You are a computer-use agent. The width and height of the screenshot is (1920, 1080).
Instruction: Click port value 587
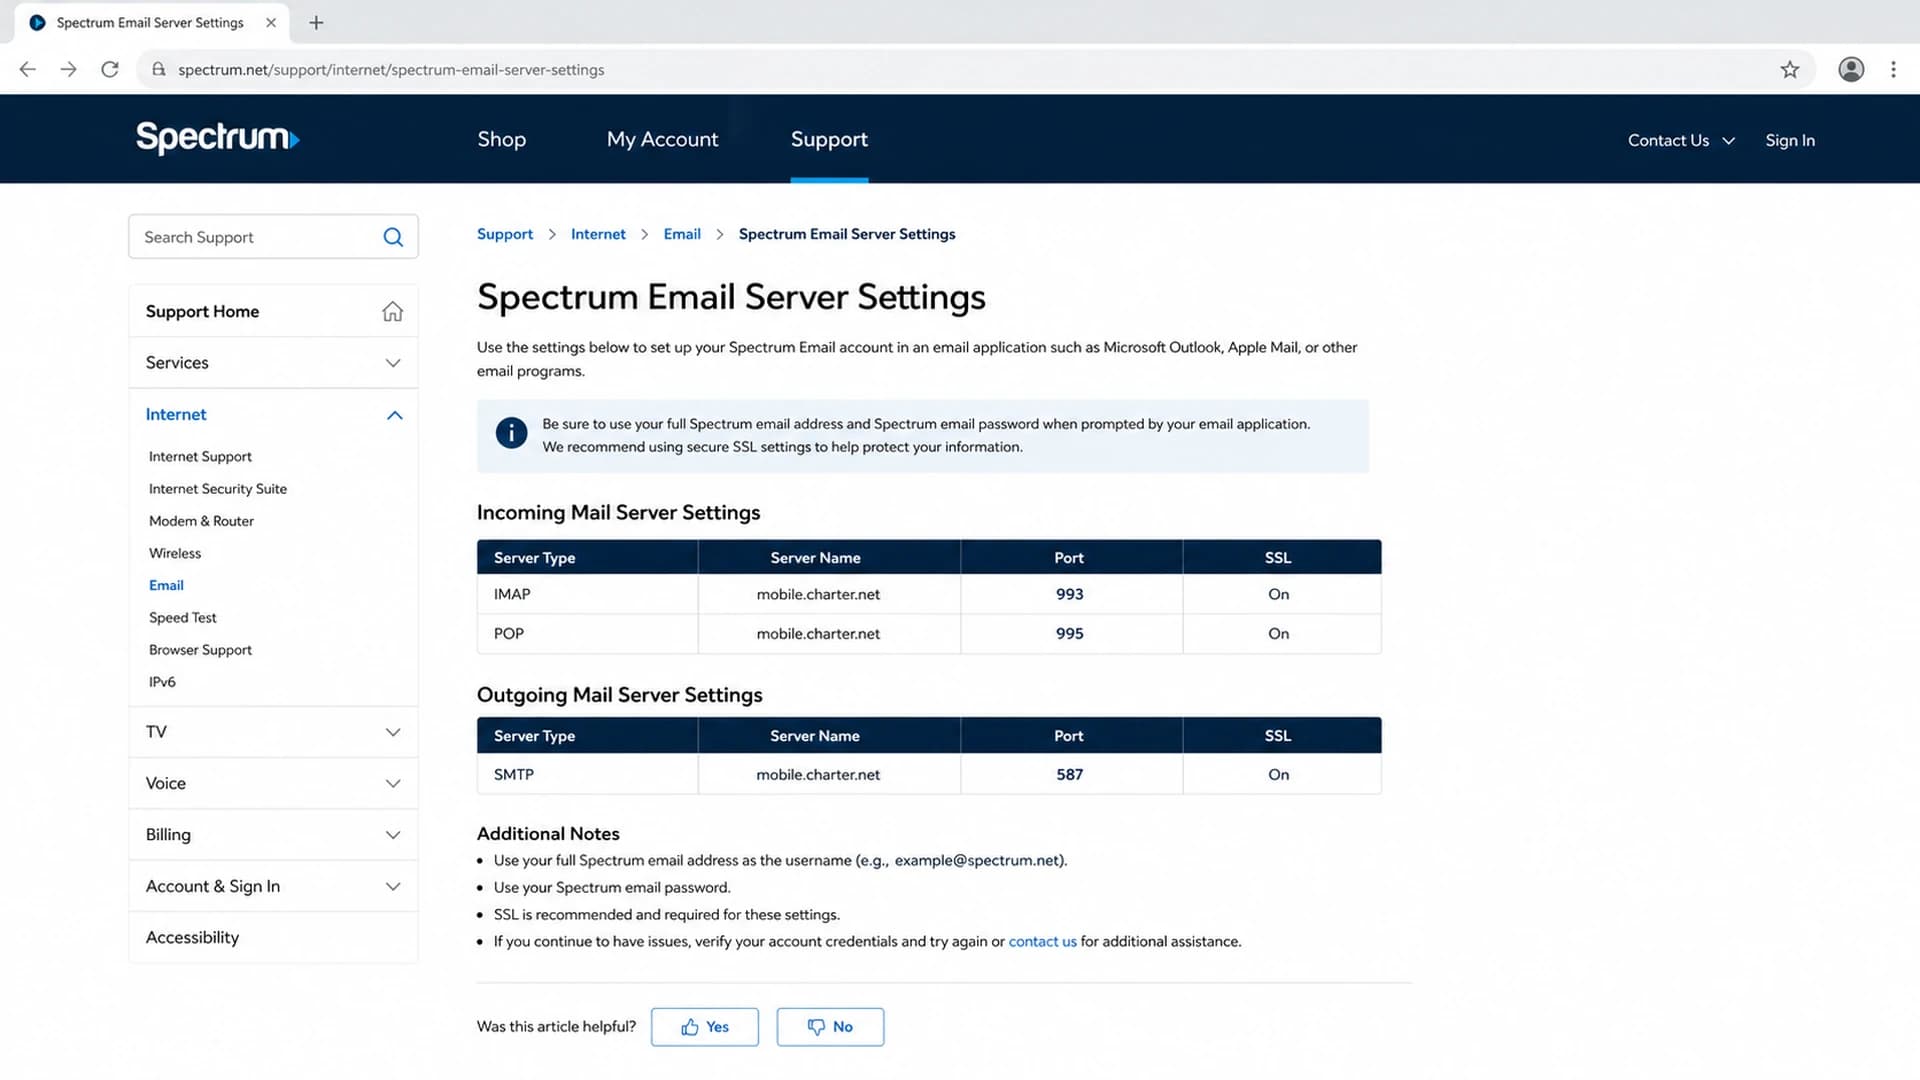tap(1069, 775)
